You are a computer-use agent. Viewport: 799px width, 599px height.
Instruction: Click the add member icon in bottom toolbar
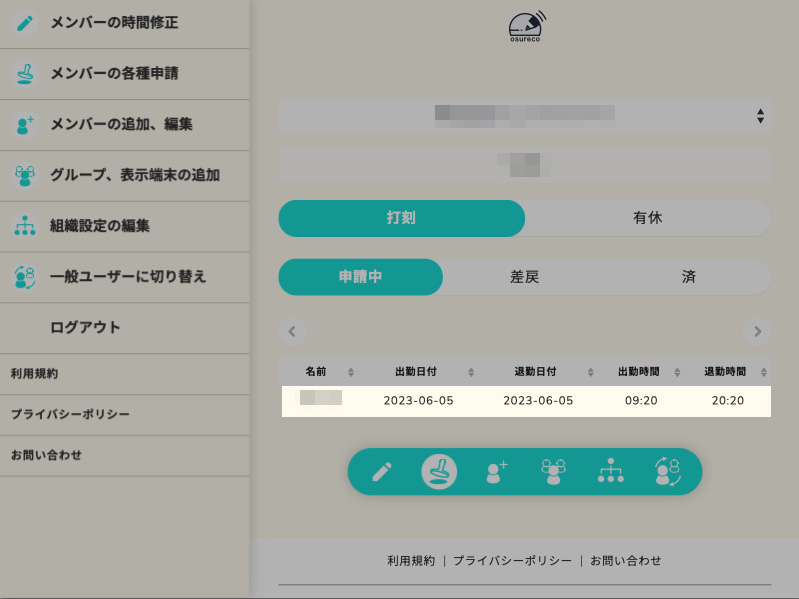pyautogui.click(x=497, y=472)
